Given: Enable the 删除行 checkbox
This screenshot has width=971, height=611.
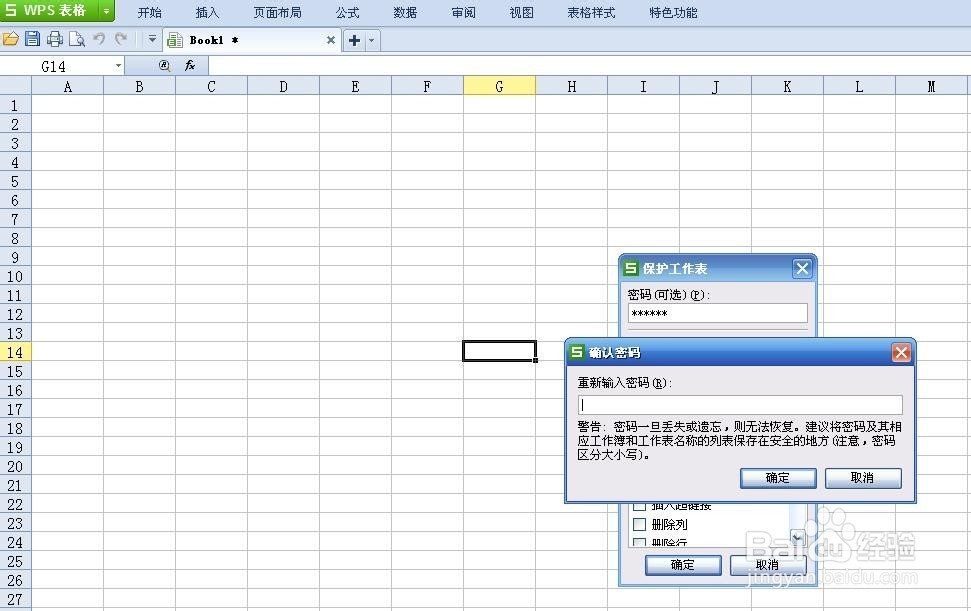Looking at the screenshot, I should click(638, 542).
